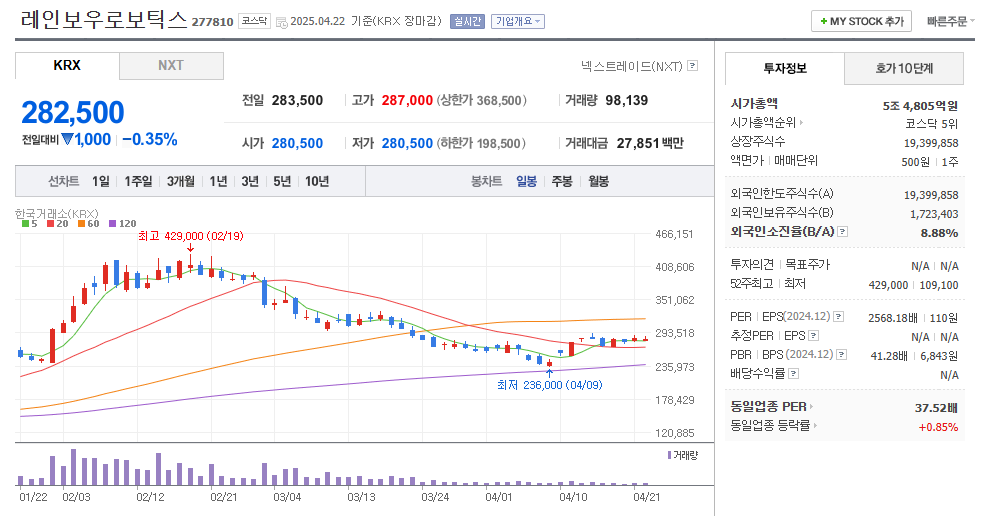Viewport: 988px width, 516px height.
Task: Click the 04/21 date on chart axis
Action: point(646,497)
